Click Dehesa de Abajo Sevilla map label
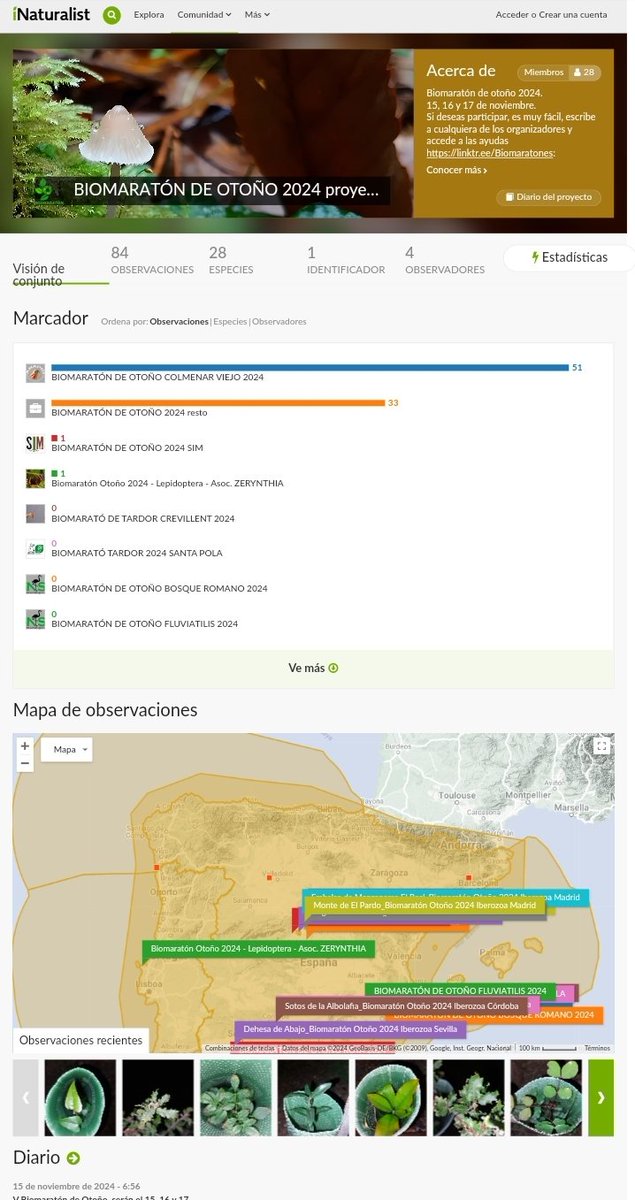 click(x=350, y=1028)
